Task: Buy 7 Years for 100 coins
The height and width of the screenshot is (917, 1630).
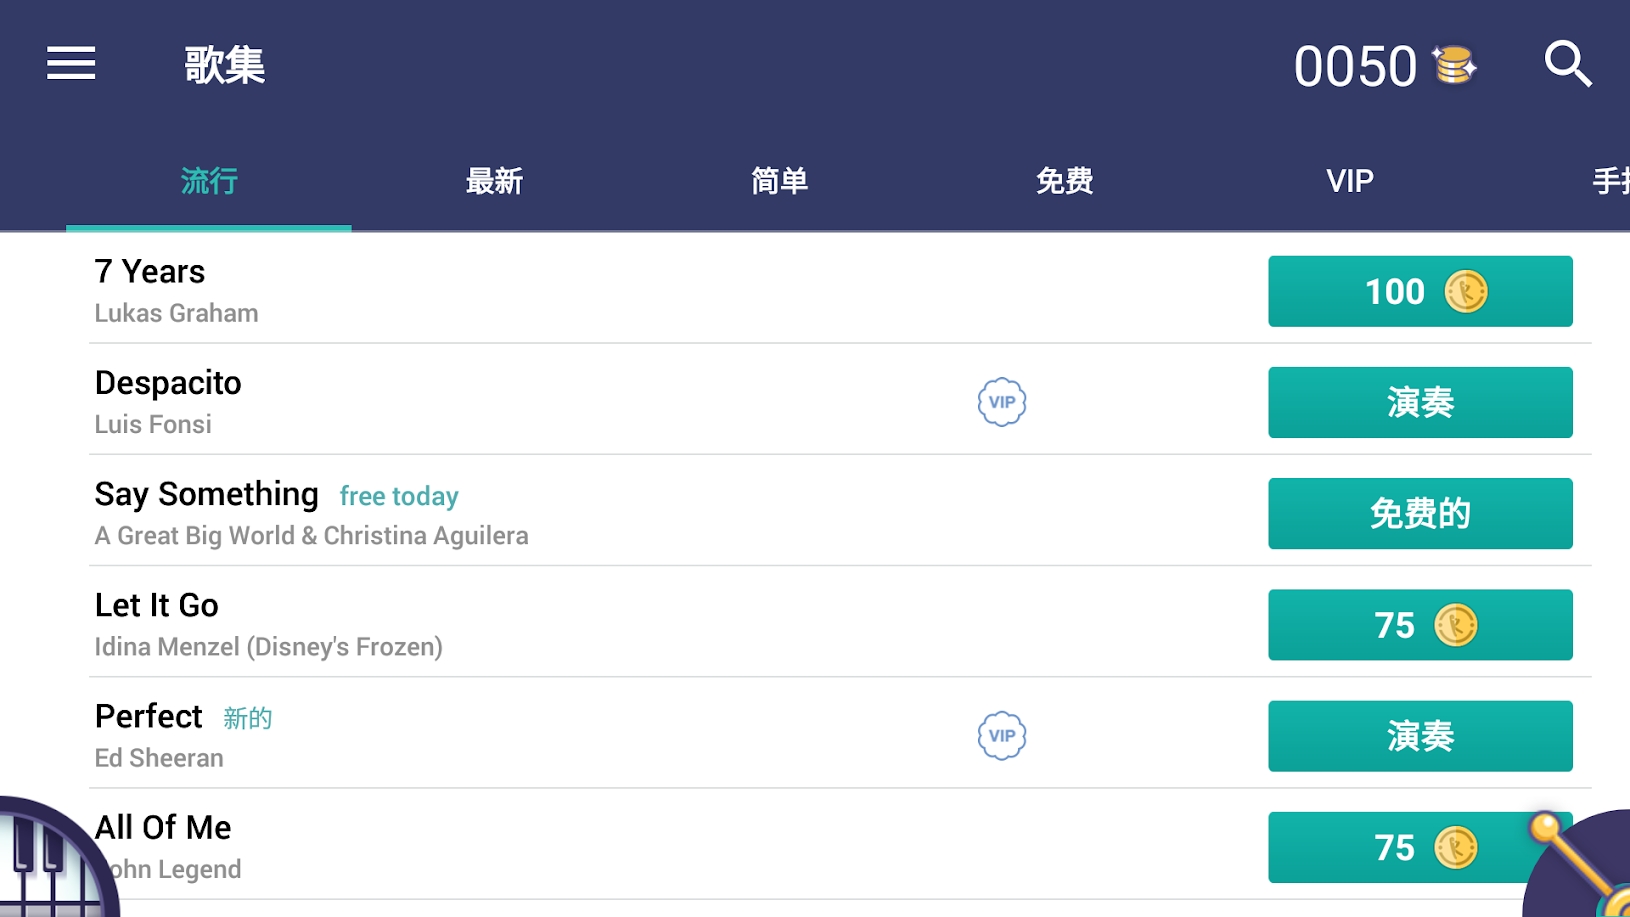Action: pyautogui.click(x=1419, y=291)
